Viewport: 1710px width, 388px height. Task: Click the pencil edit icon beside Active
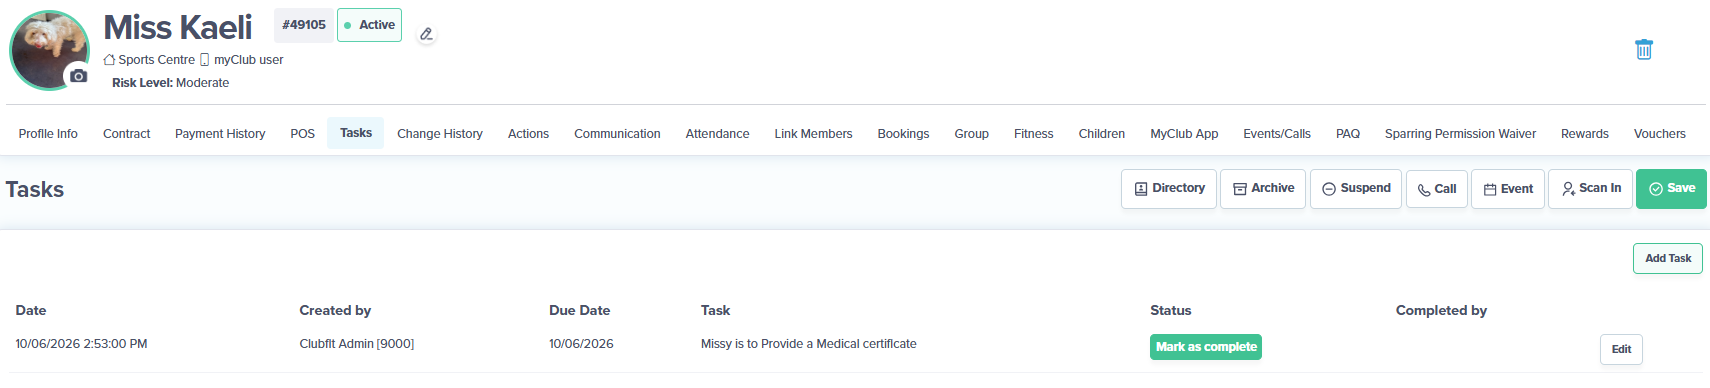pos(427,34)
